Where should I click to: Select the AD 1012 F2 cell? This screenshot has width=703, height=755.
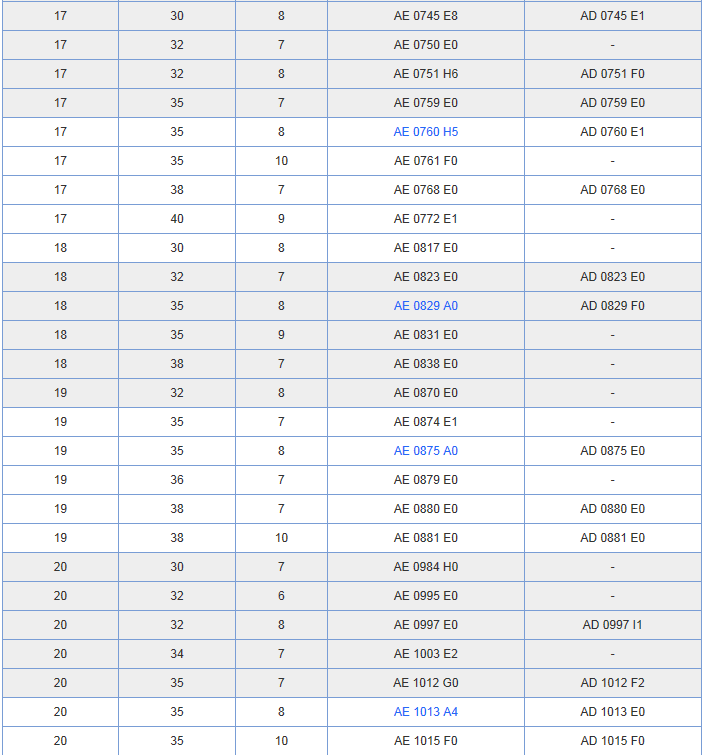point(612,683)
